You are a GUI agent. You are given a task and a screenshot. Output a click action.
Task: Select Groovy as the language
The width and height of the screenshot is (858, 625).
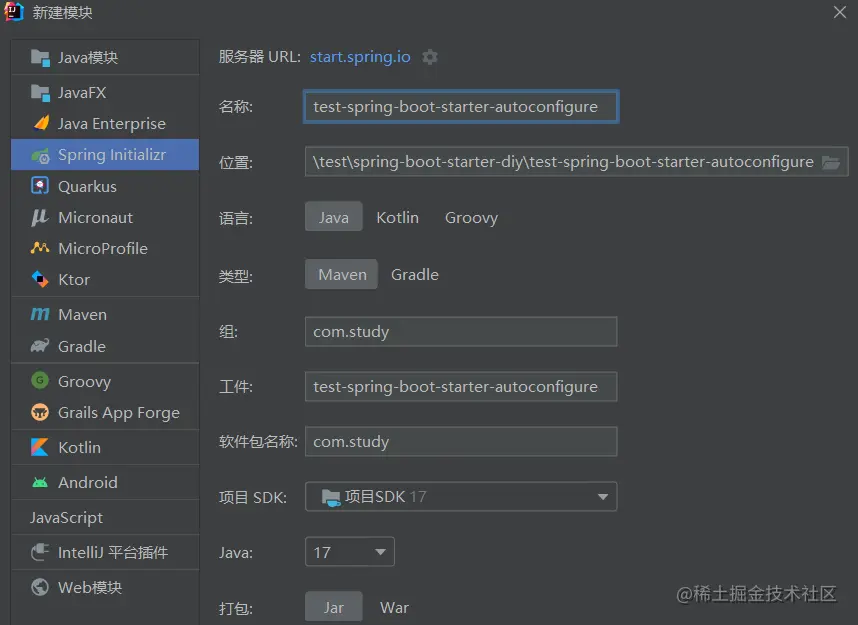click(x=471, y=217)
